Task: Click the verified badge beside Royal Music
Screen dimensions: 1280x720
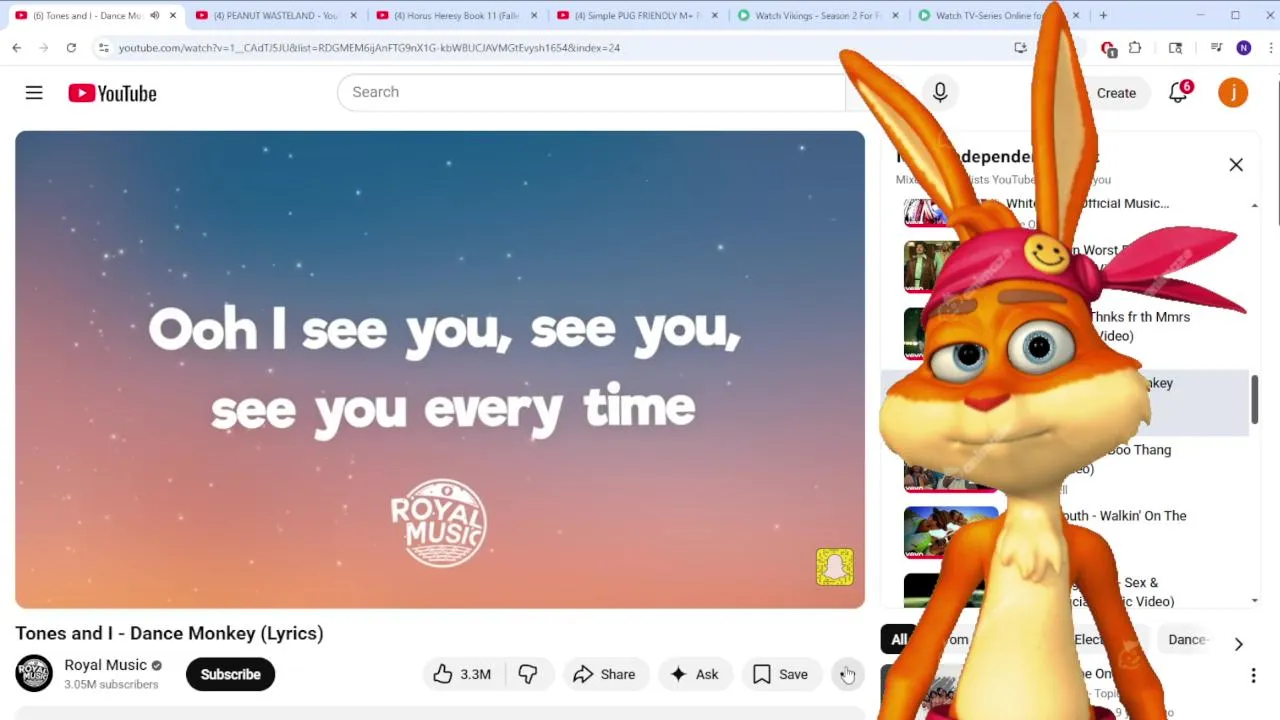Action: tap(156, 665)
